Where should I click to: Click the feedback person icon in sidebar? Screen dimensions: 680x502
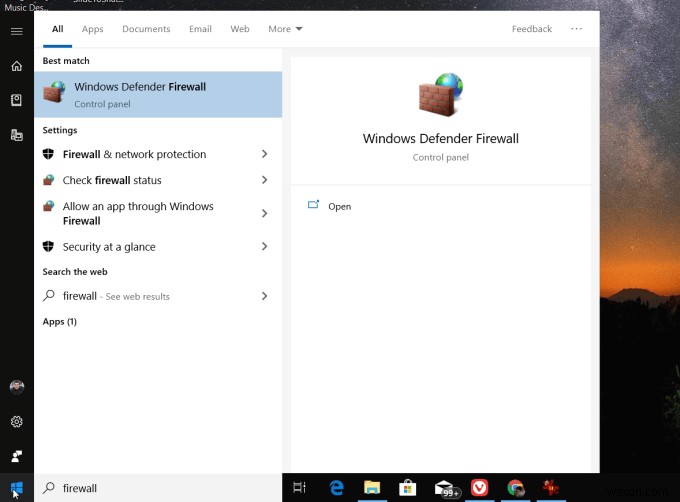16,456
